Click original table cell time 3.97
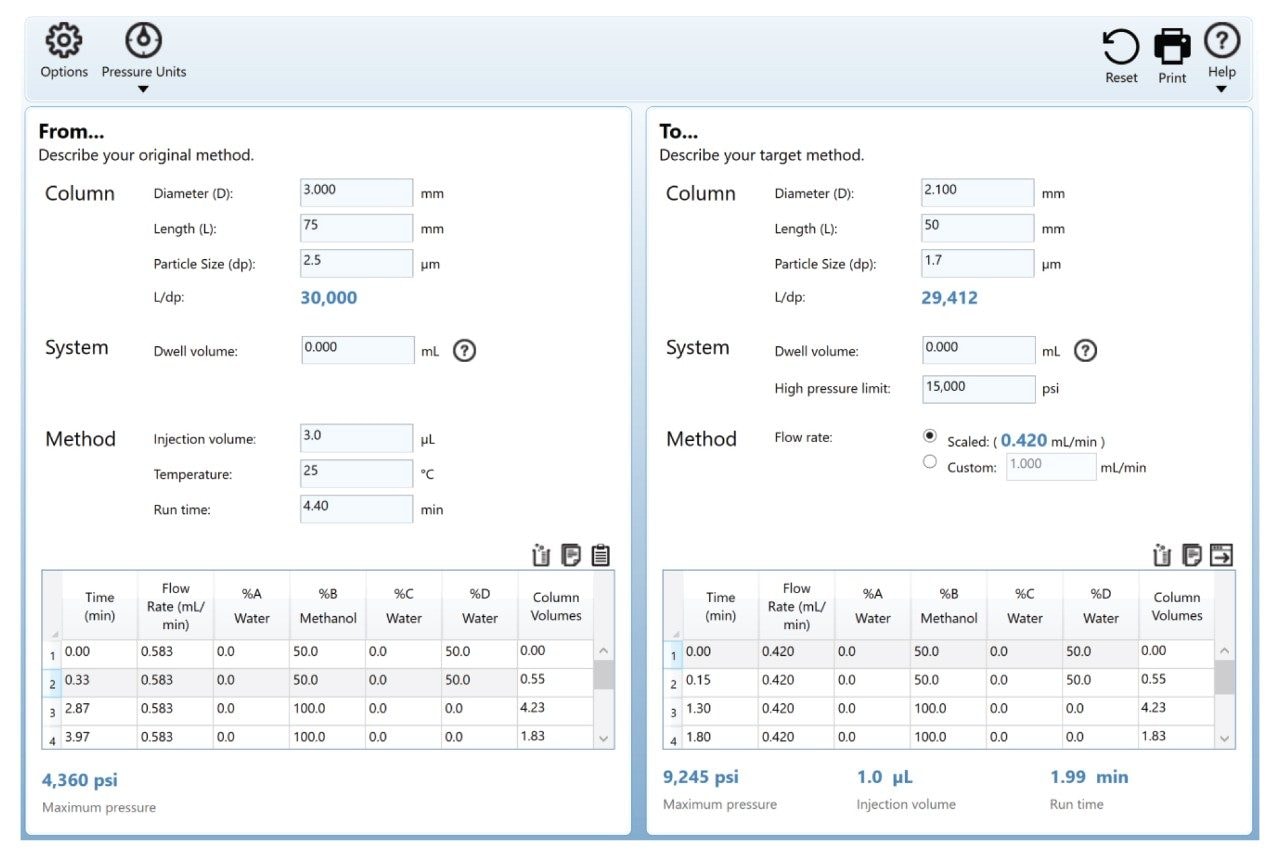The height and width of the screenshot is (853, 1280). coord(99,737)
